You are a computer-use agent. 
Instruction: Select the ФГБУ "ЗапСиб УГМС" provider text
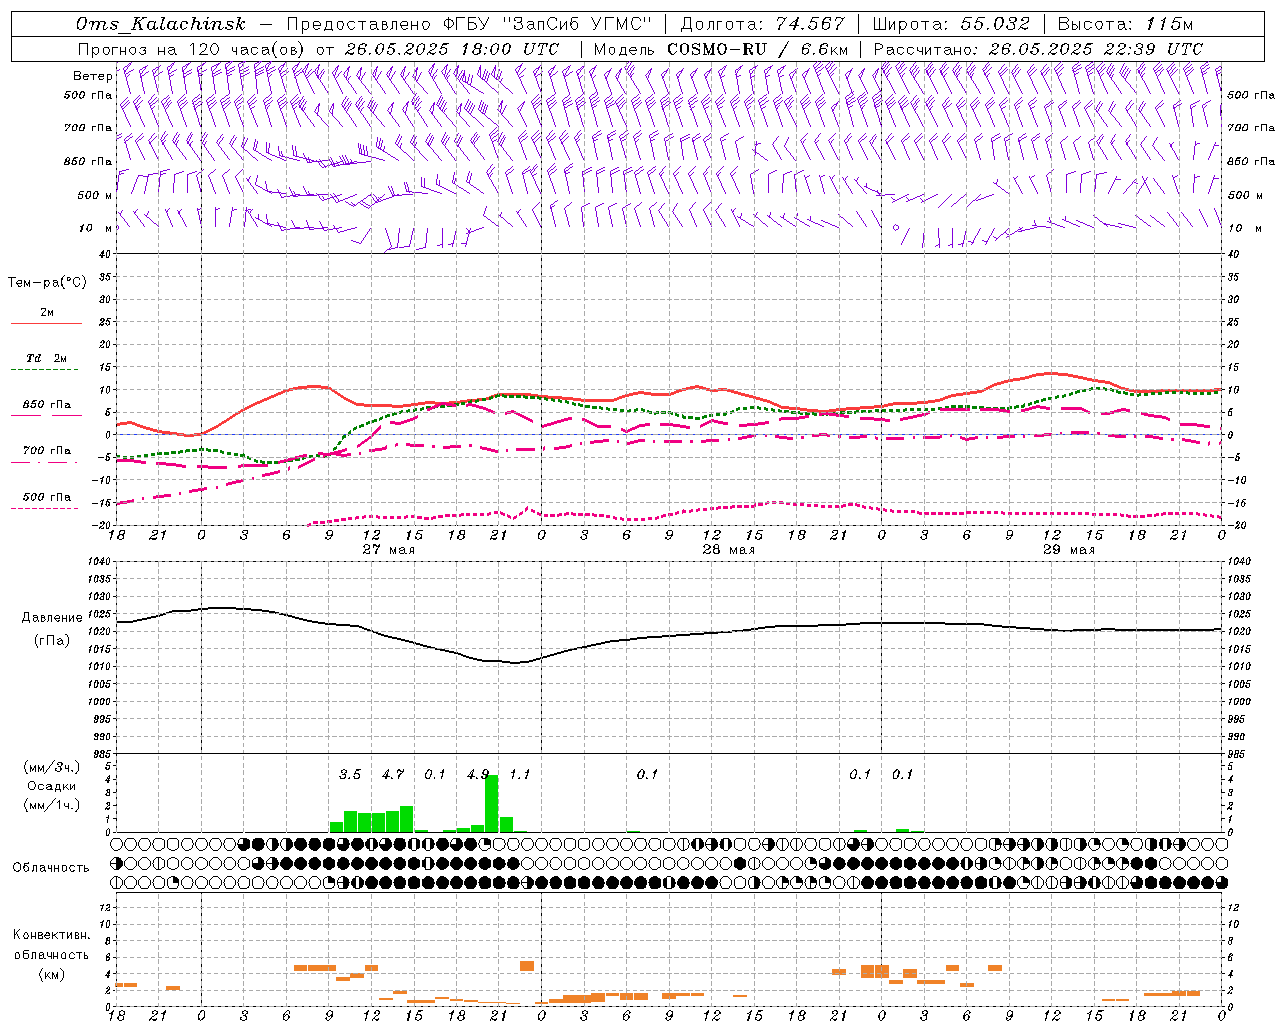(547, 24)
